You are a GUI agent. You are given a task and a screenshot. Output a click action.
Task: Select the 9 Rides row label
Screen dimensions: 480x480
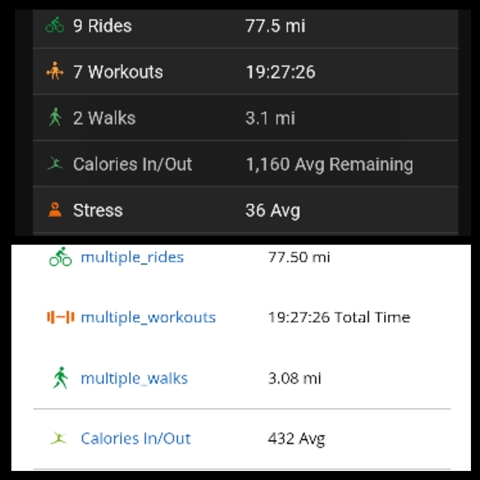102,26
